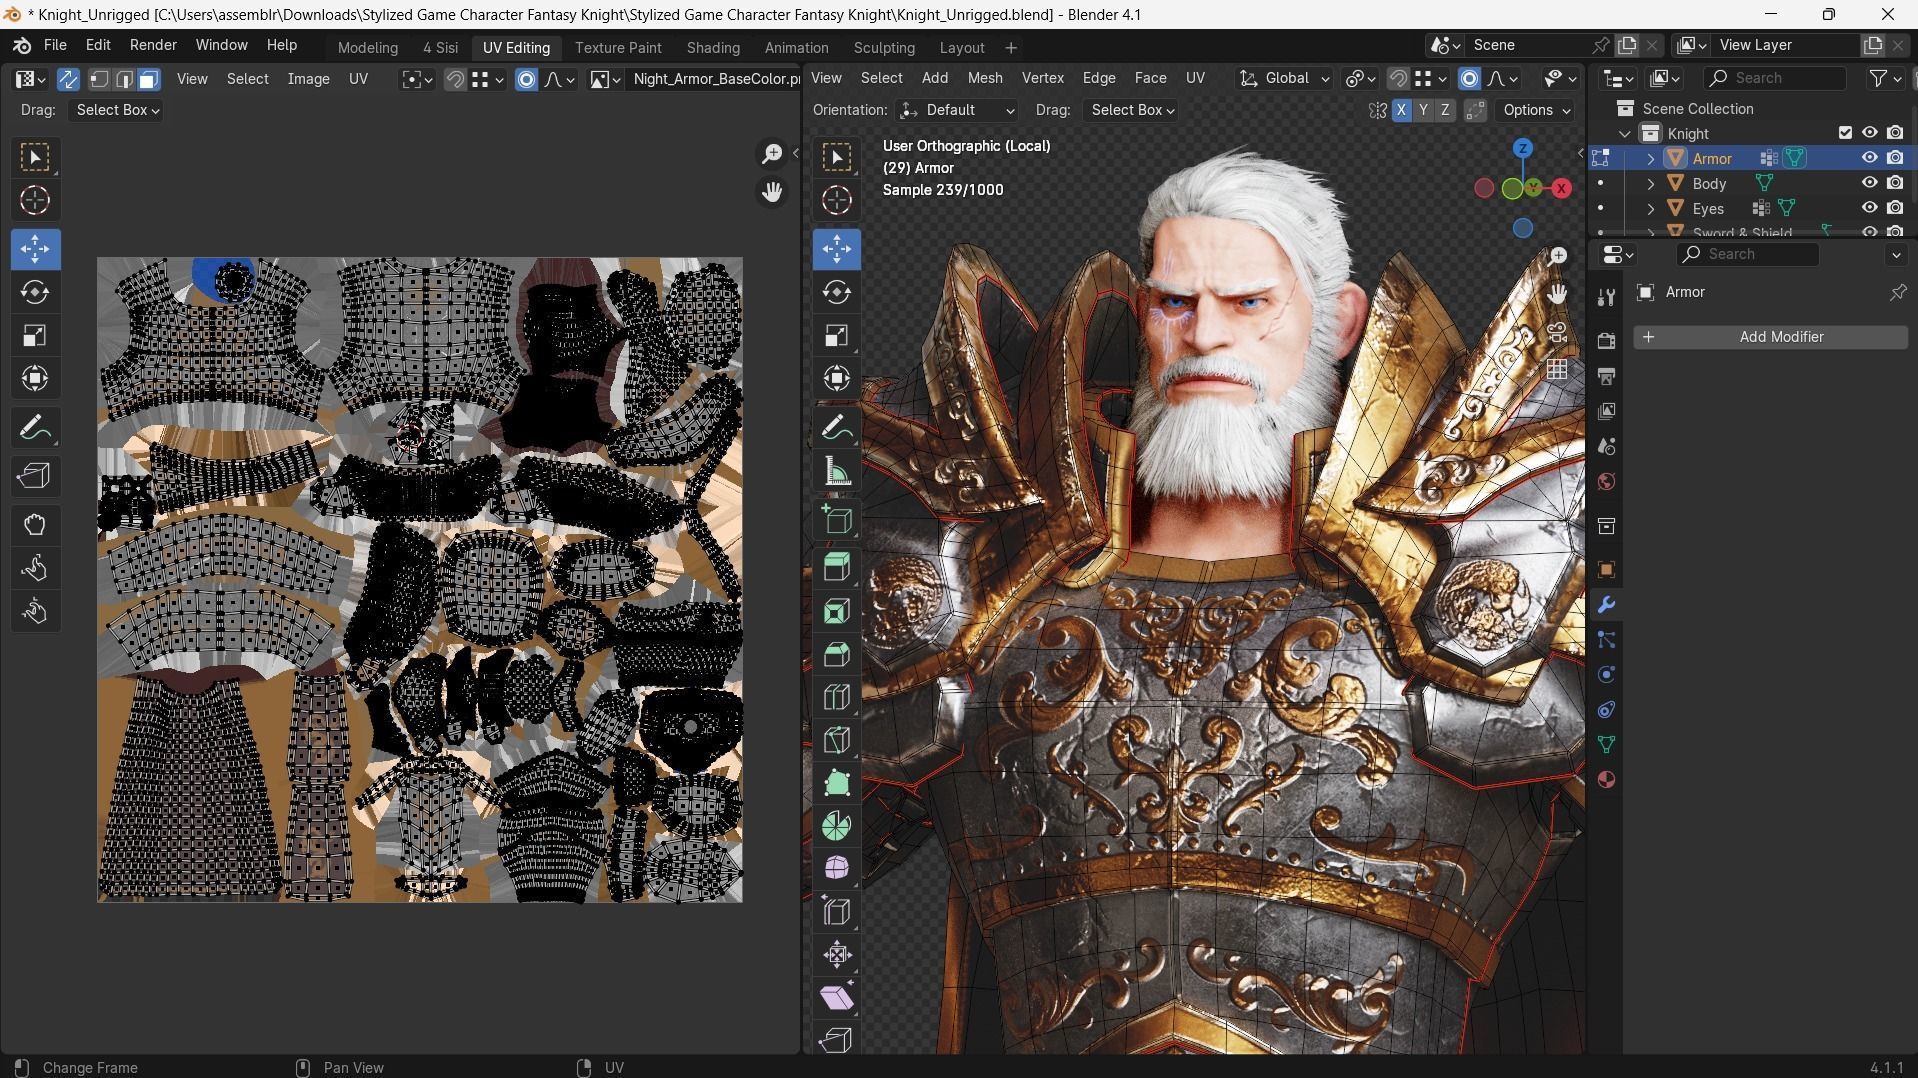Click the Night_Armor_BaseColor image name field
The height and width of the screenshot is (1078, 1918).
pyautogui.click(x=716, y=79)
